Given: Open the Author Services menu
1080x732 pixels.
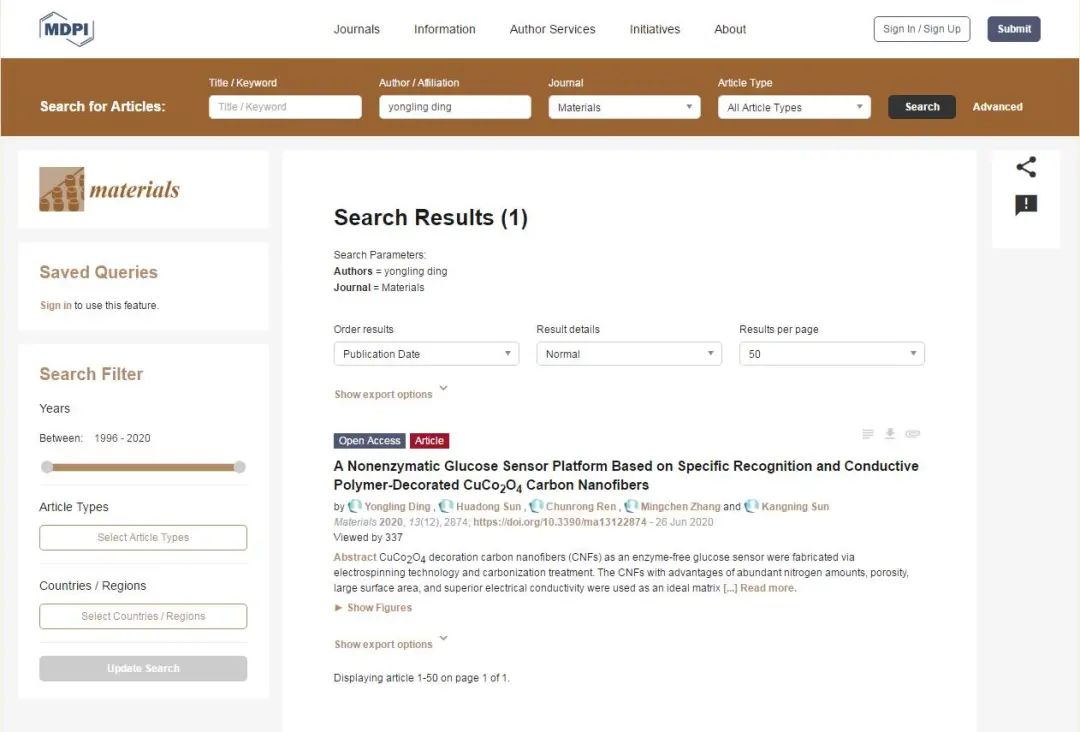Looking at the screenshot, I should click(552, 29).
